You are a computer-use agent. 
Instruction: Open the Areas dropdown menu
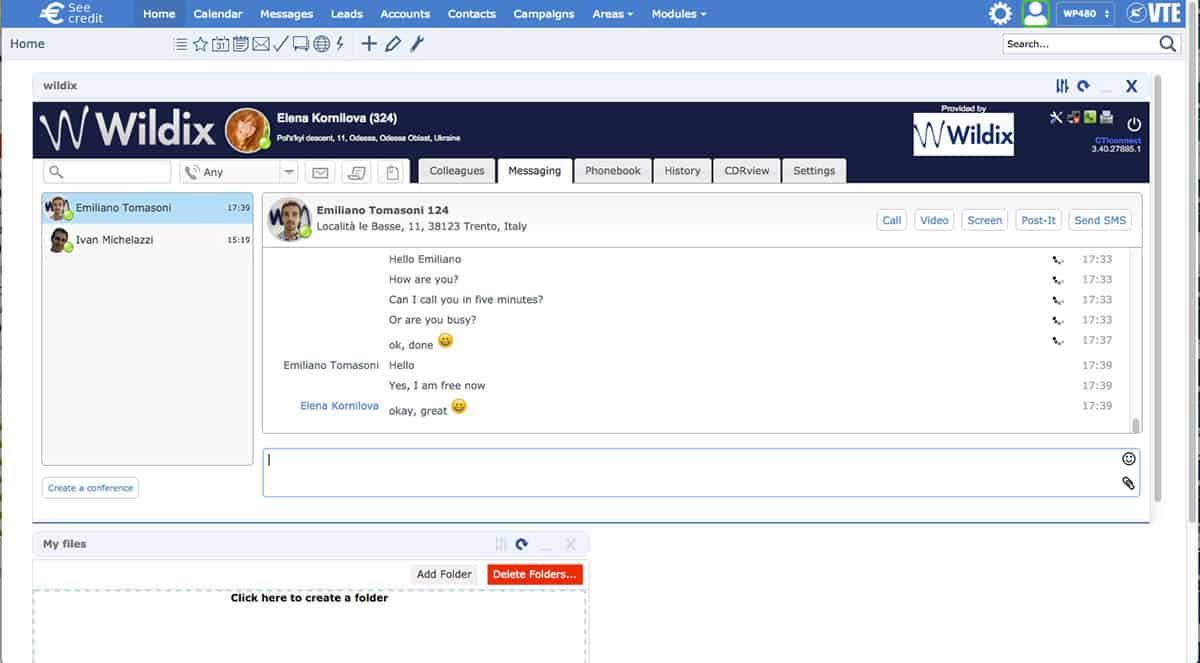point(613,14)
